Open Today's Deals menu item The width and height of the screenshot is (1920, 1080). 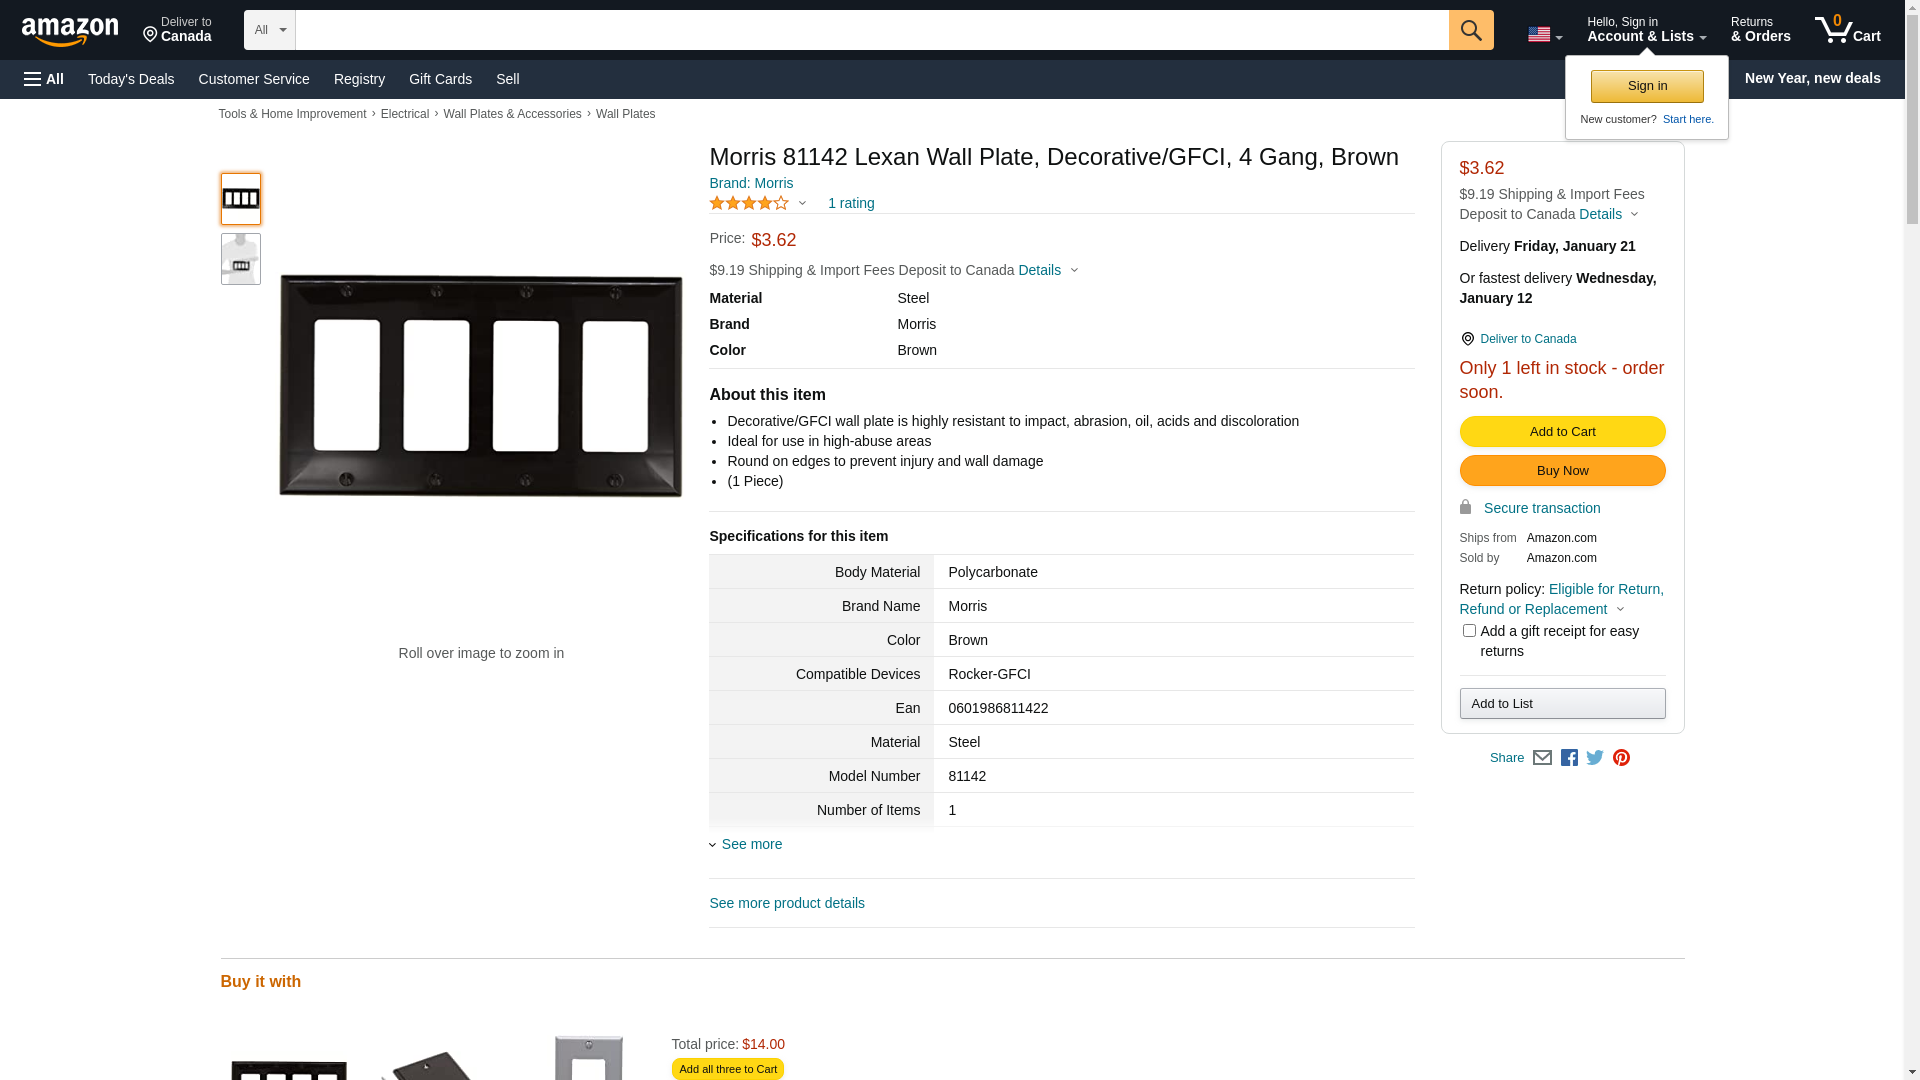[131, 79]
